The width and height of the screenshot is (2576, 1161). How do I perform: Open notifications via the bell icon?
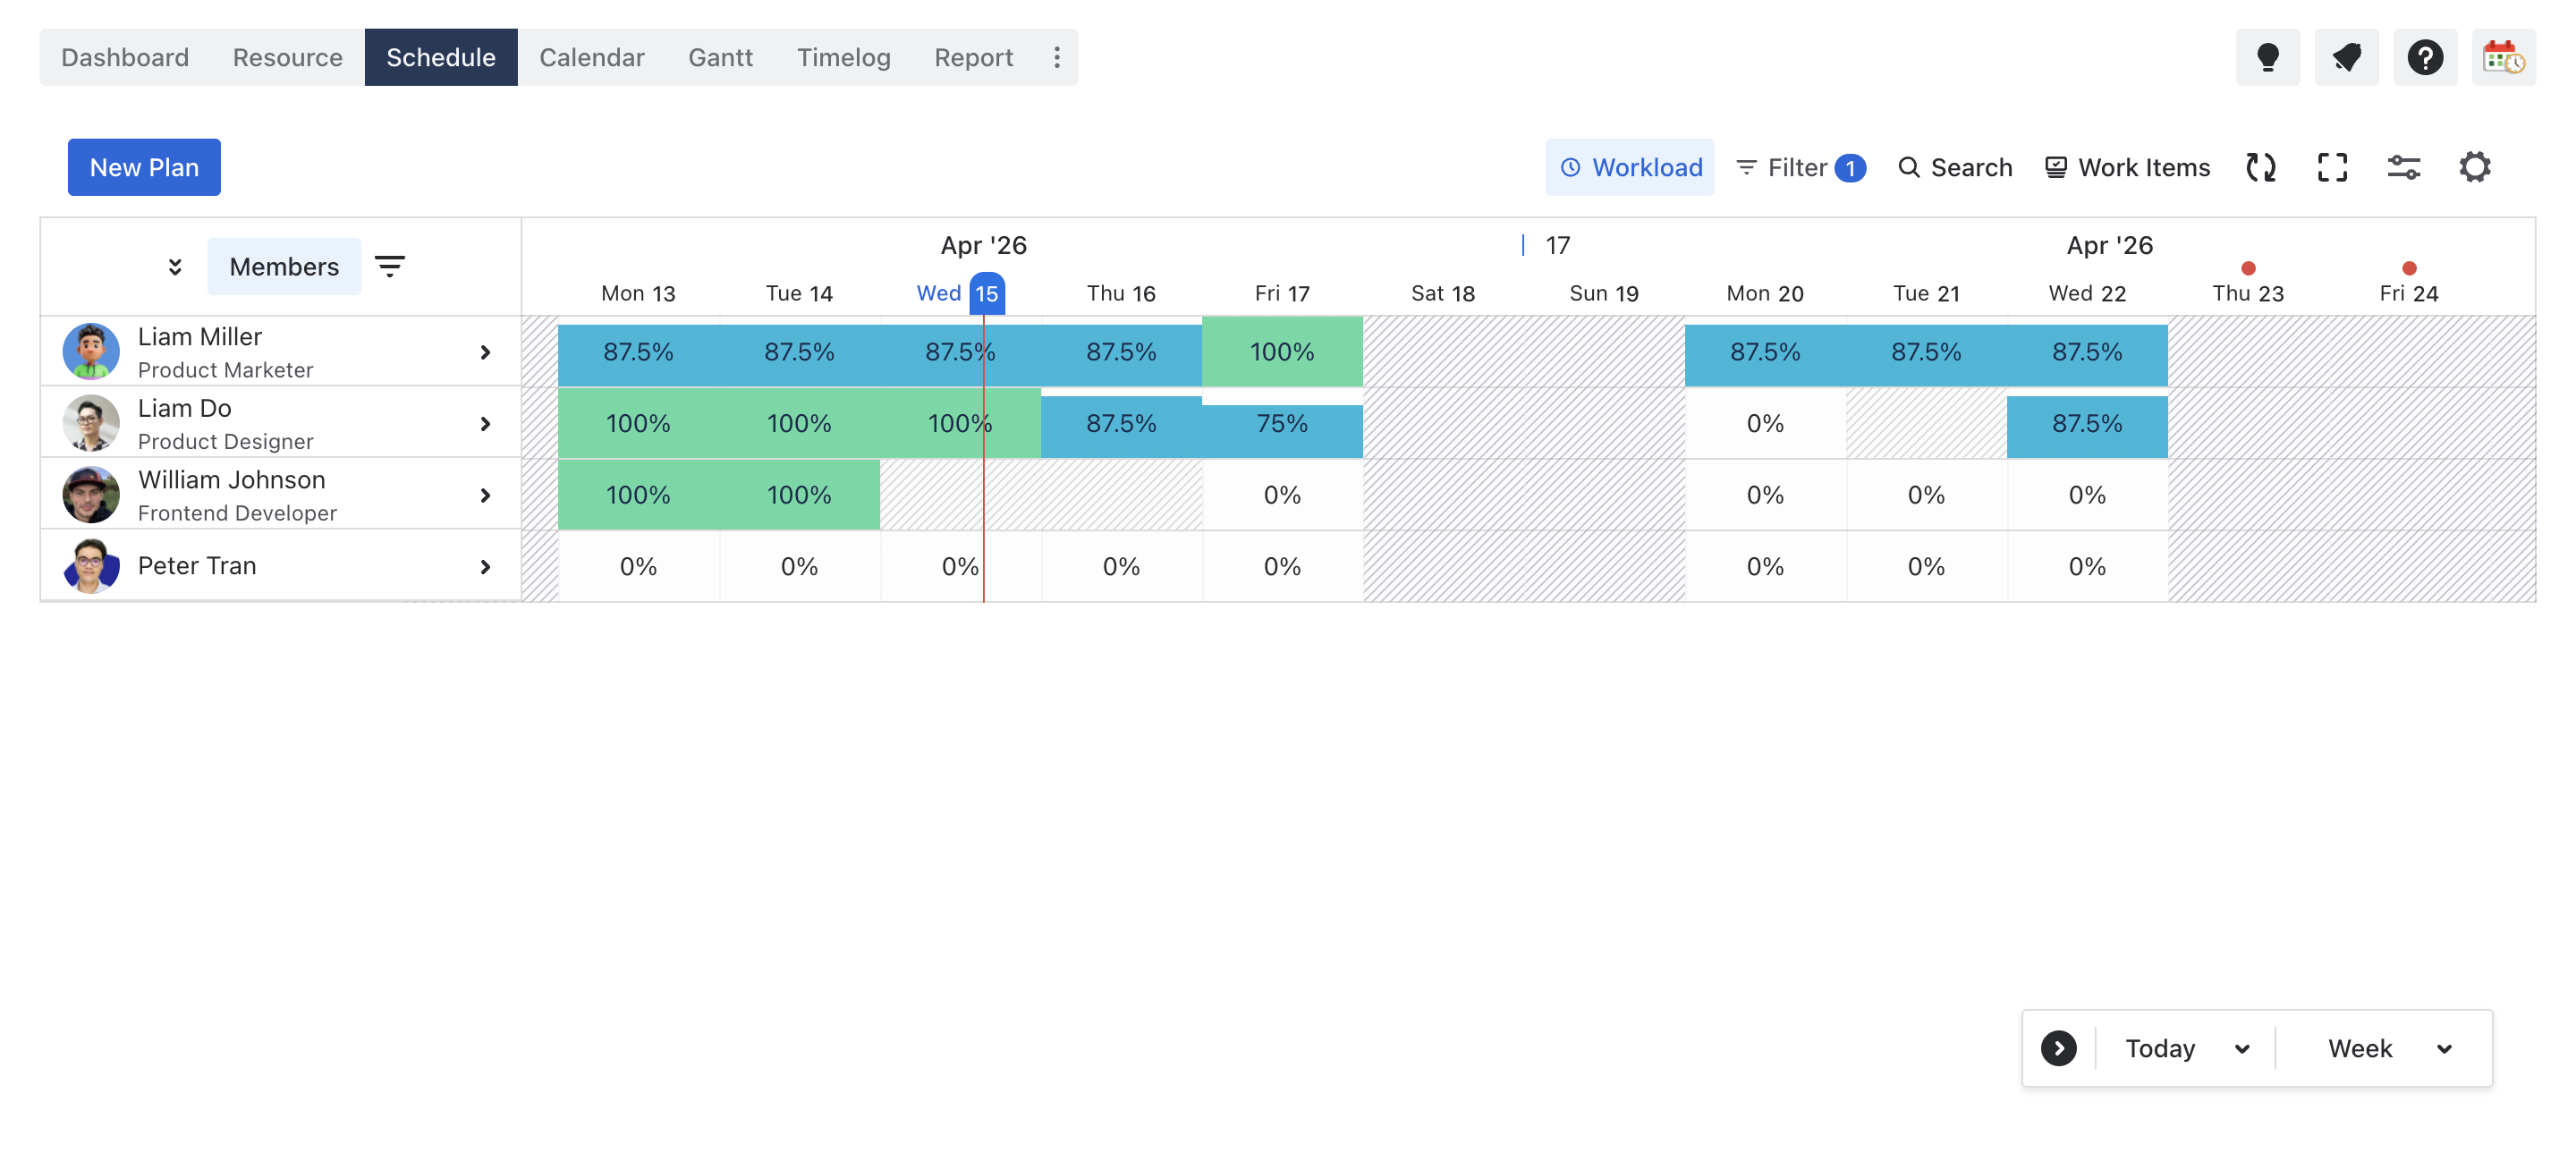2346,57
